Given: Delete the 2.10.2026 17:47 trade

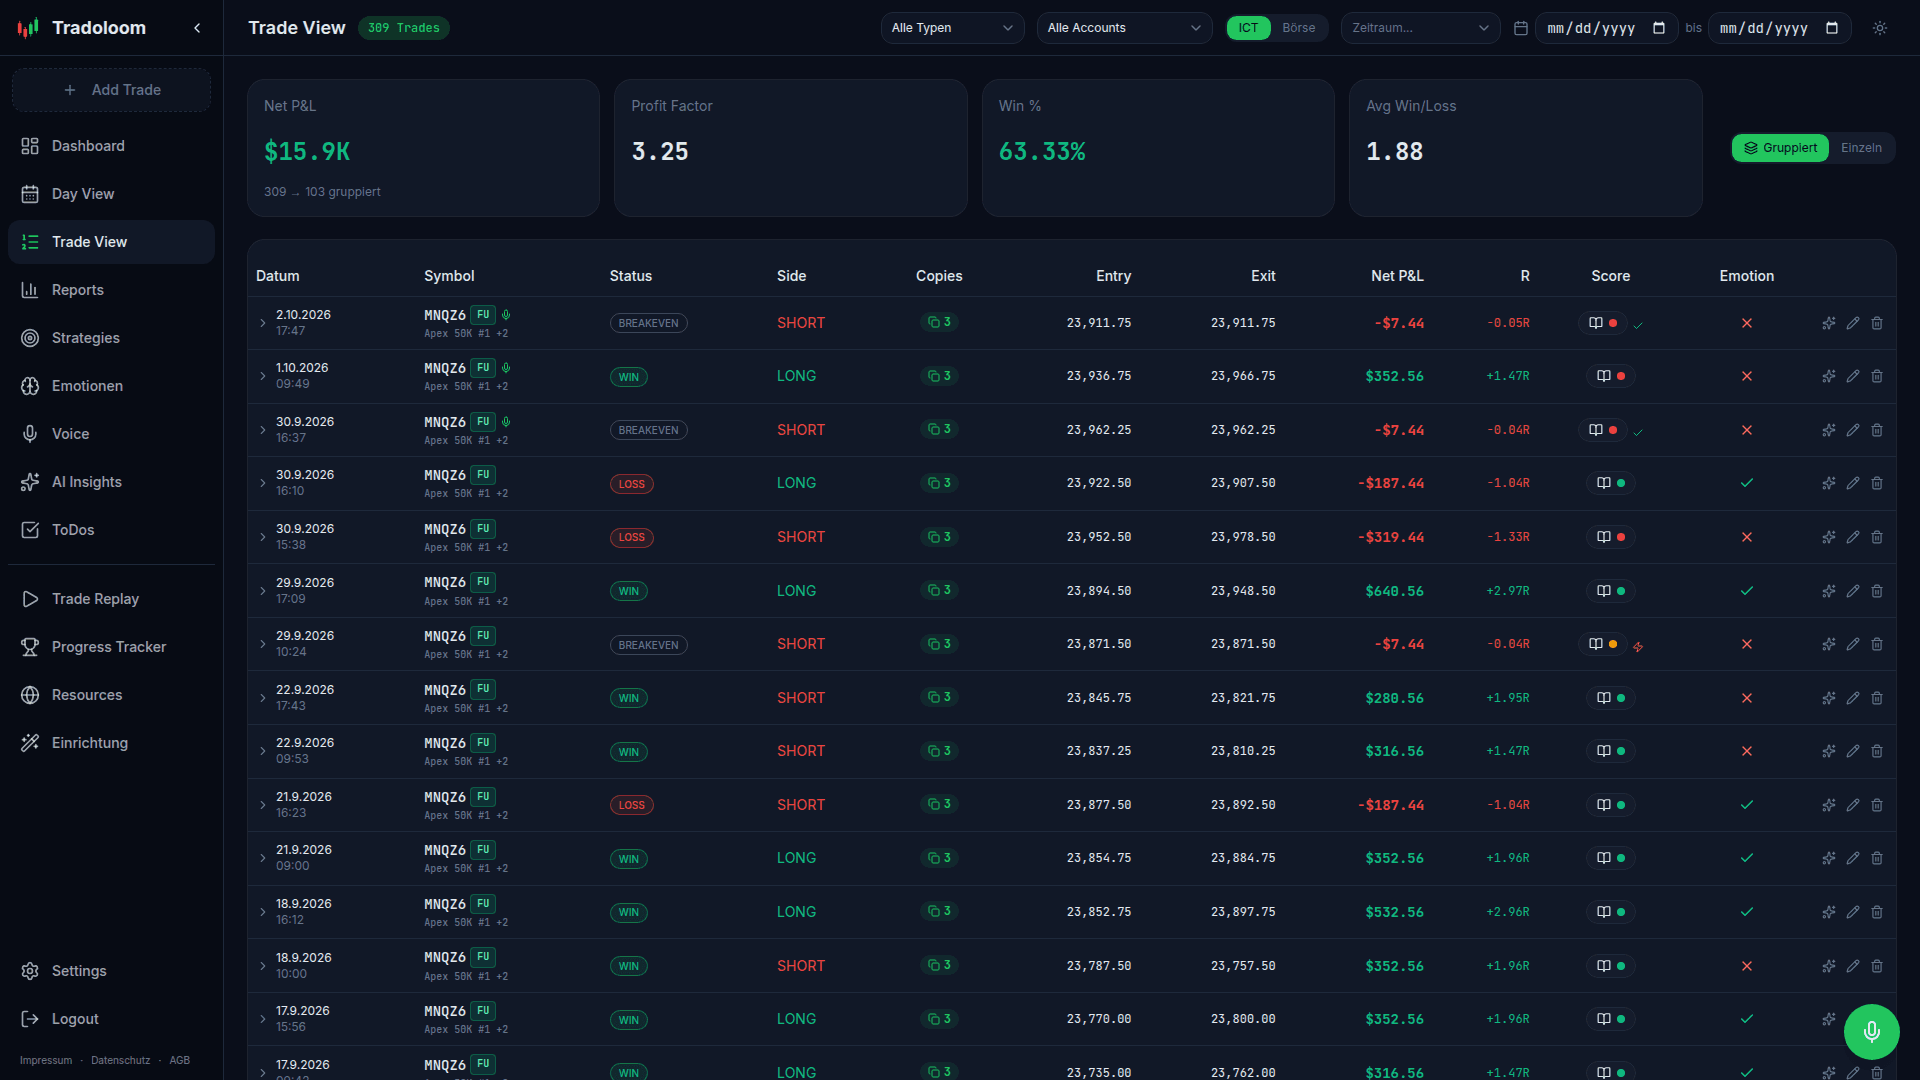Looking at the screenshot, I should click(x=1877, y=323).
